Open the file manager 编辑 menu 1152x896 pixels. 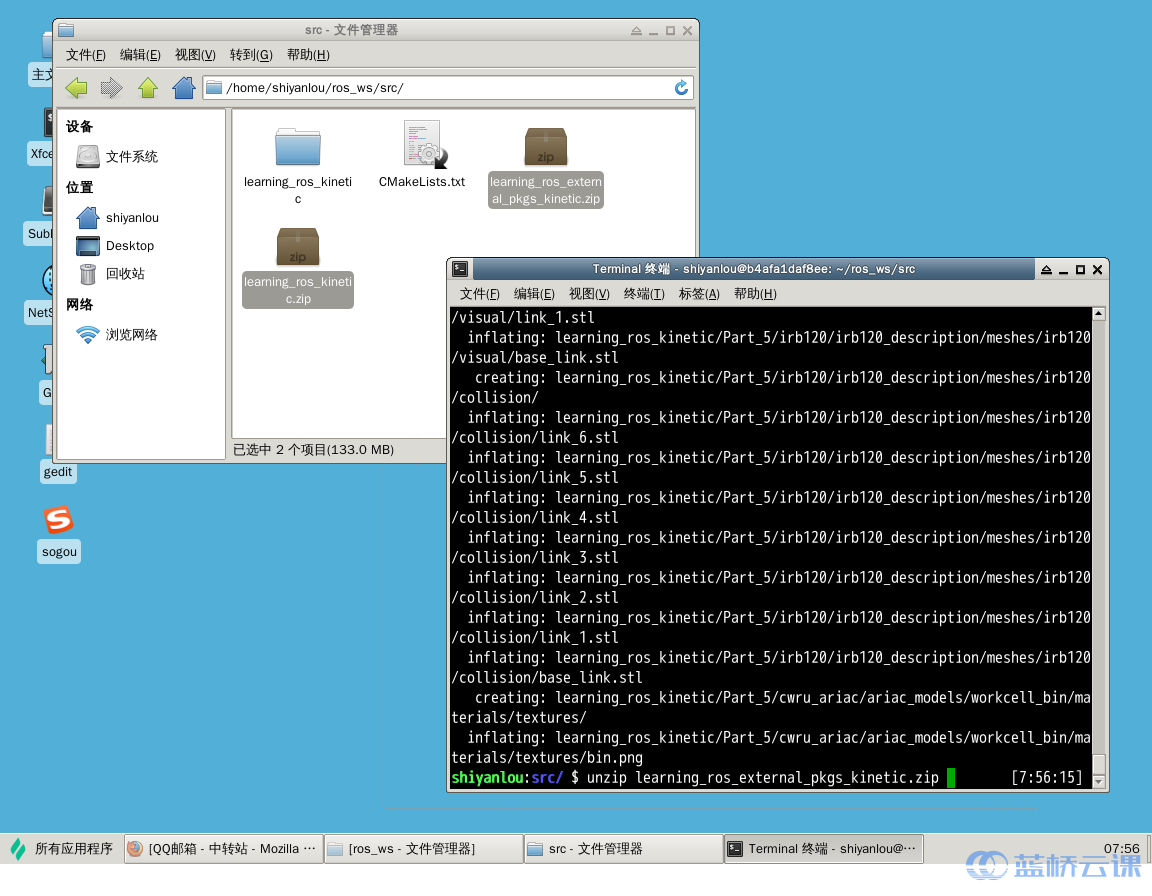coord(140,55)
